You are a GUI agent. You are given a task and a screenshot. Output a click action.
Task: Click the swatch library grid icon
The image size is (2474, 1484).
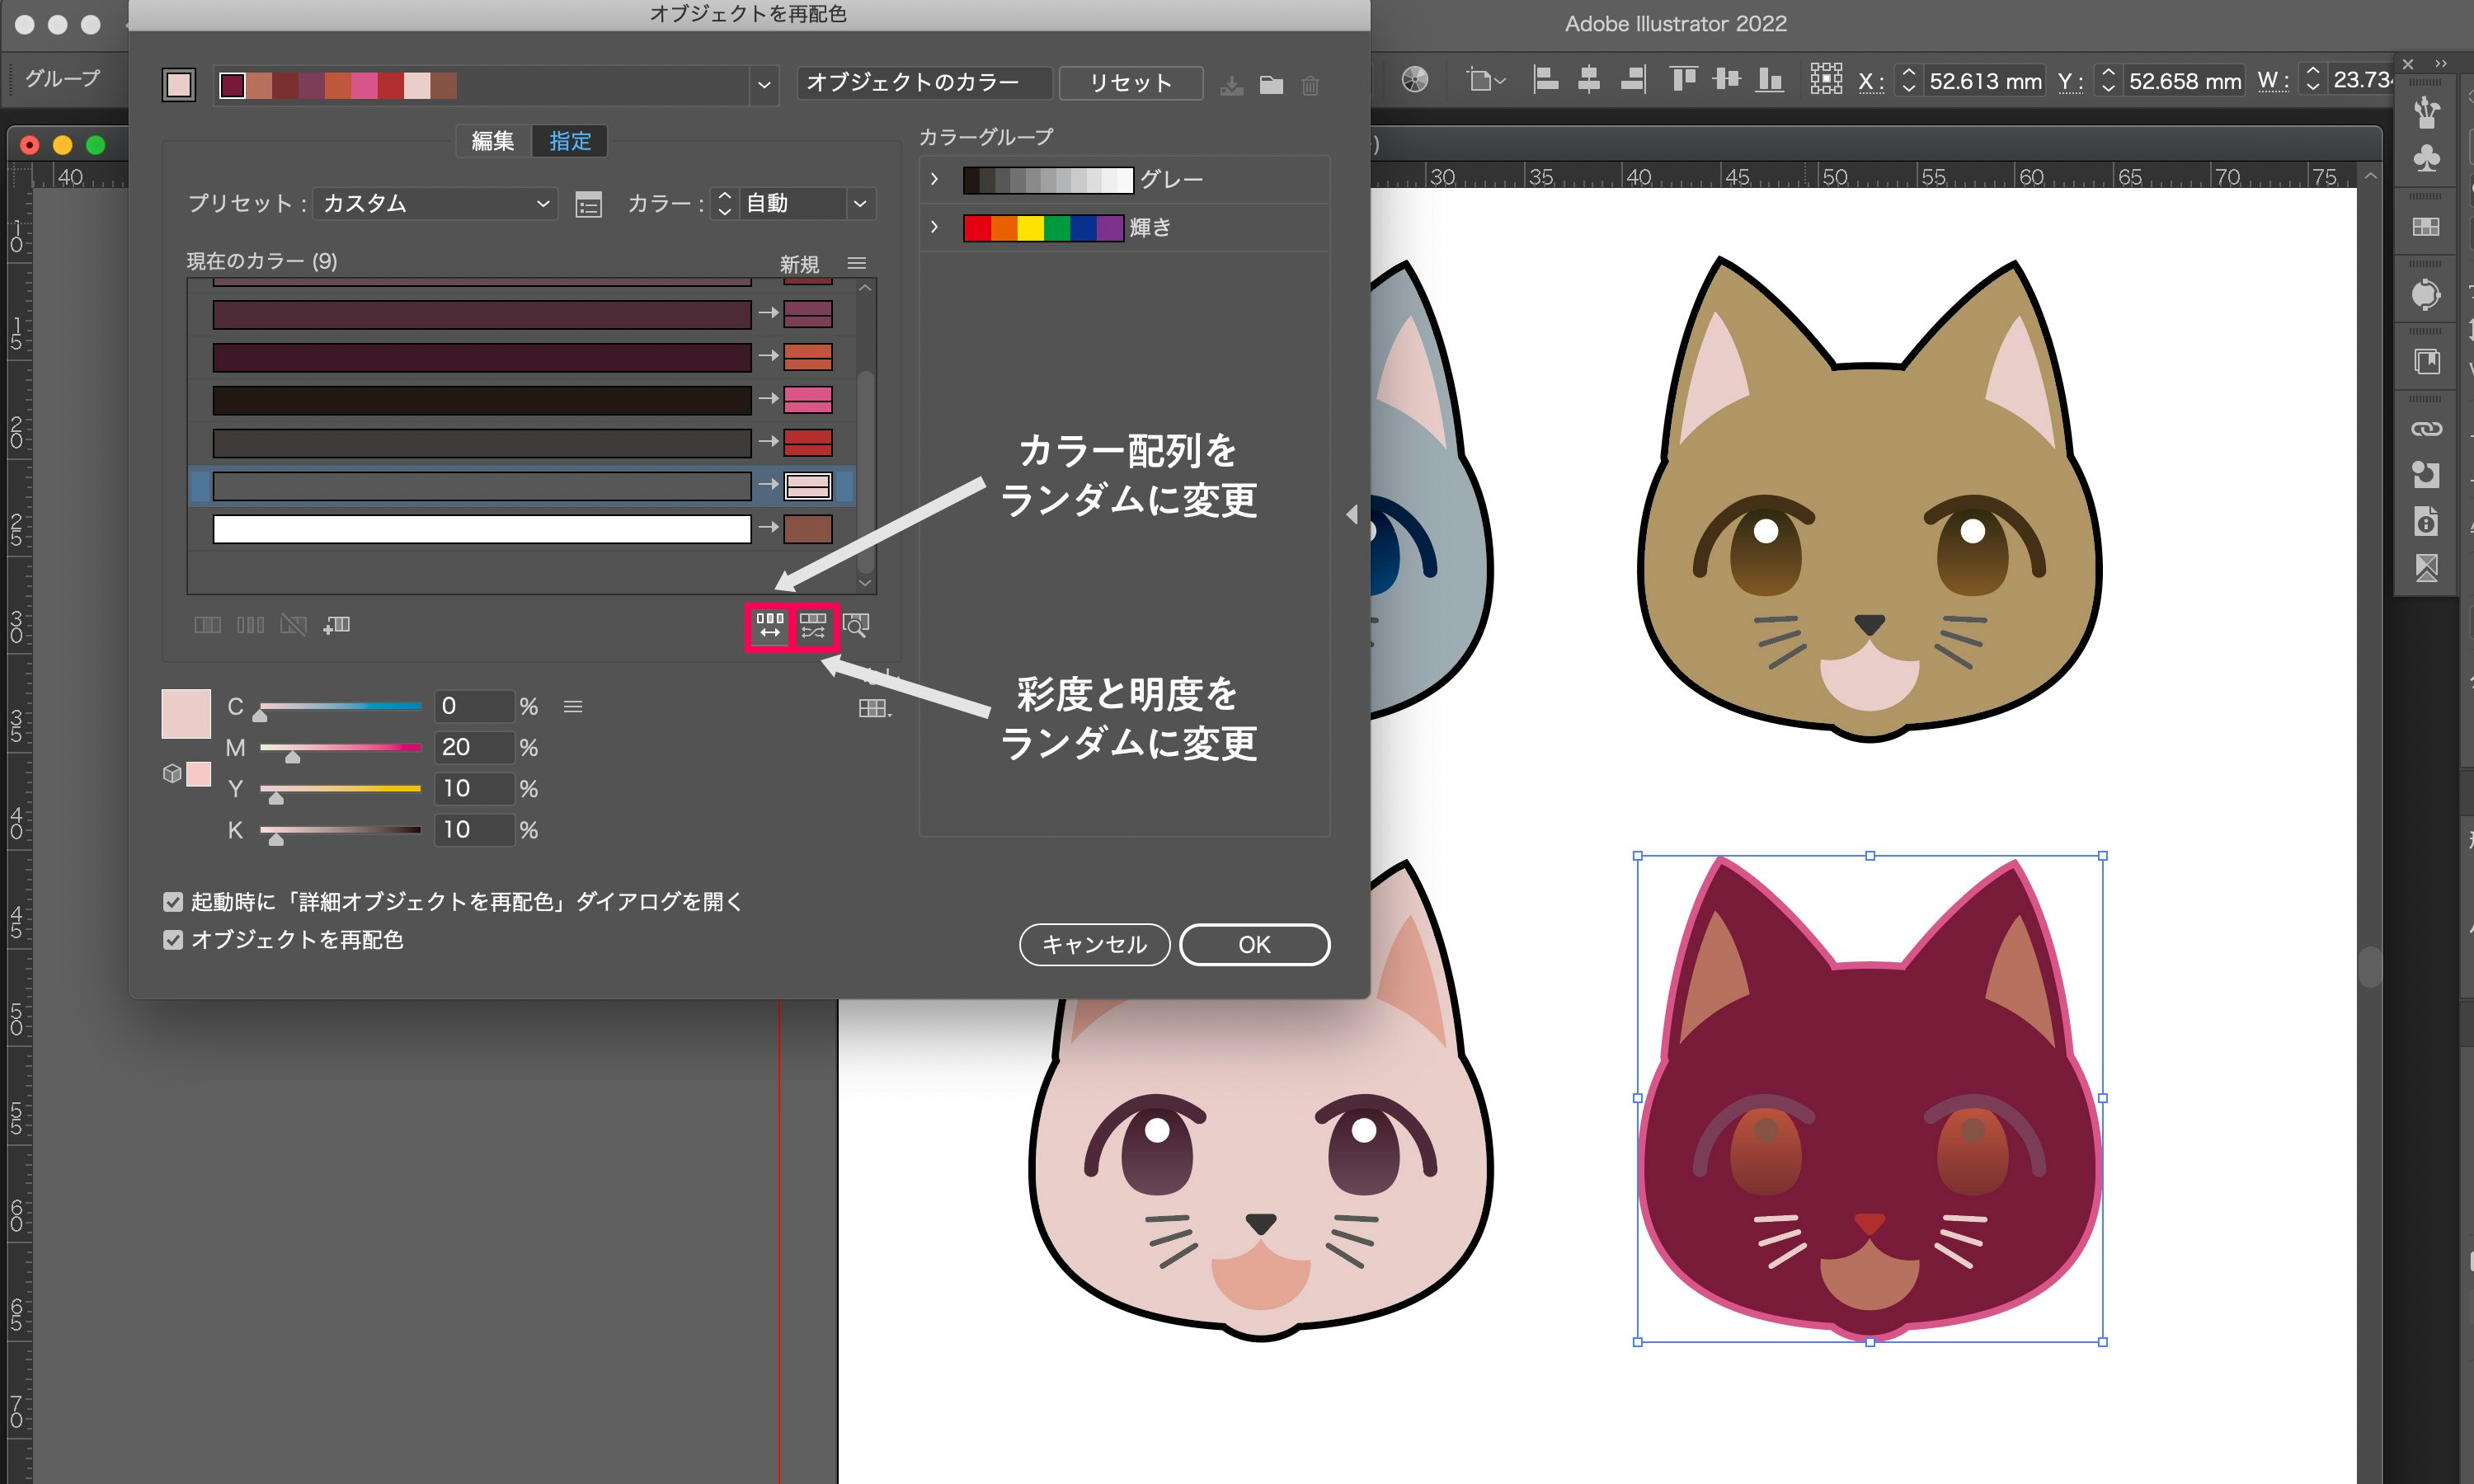[x=873, y=708]
